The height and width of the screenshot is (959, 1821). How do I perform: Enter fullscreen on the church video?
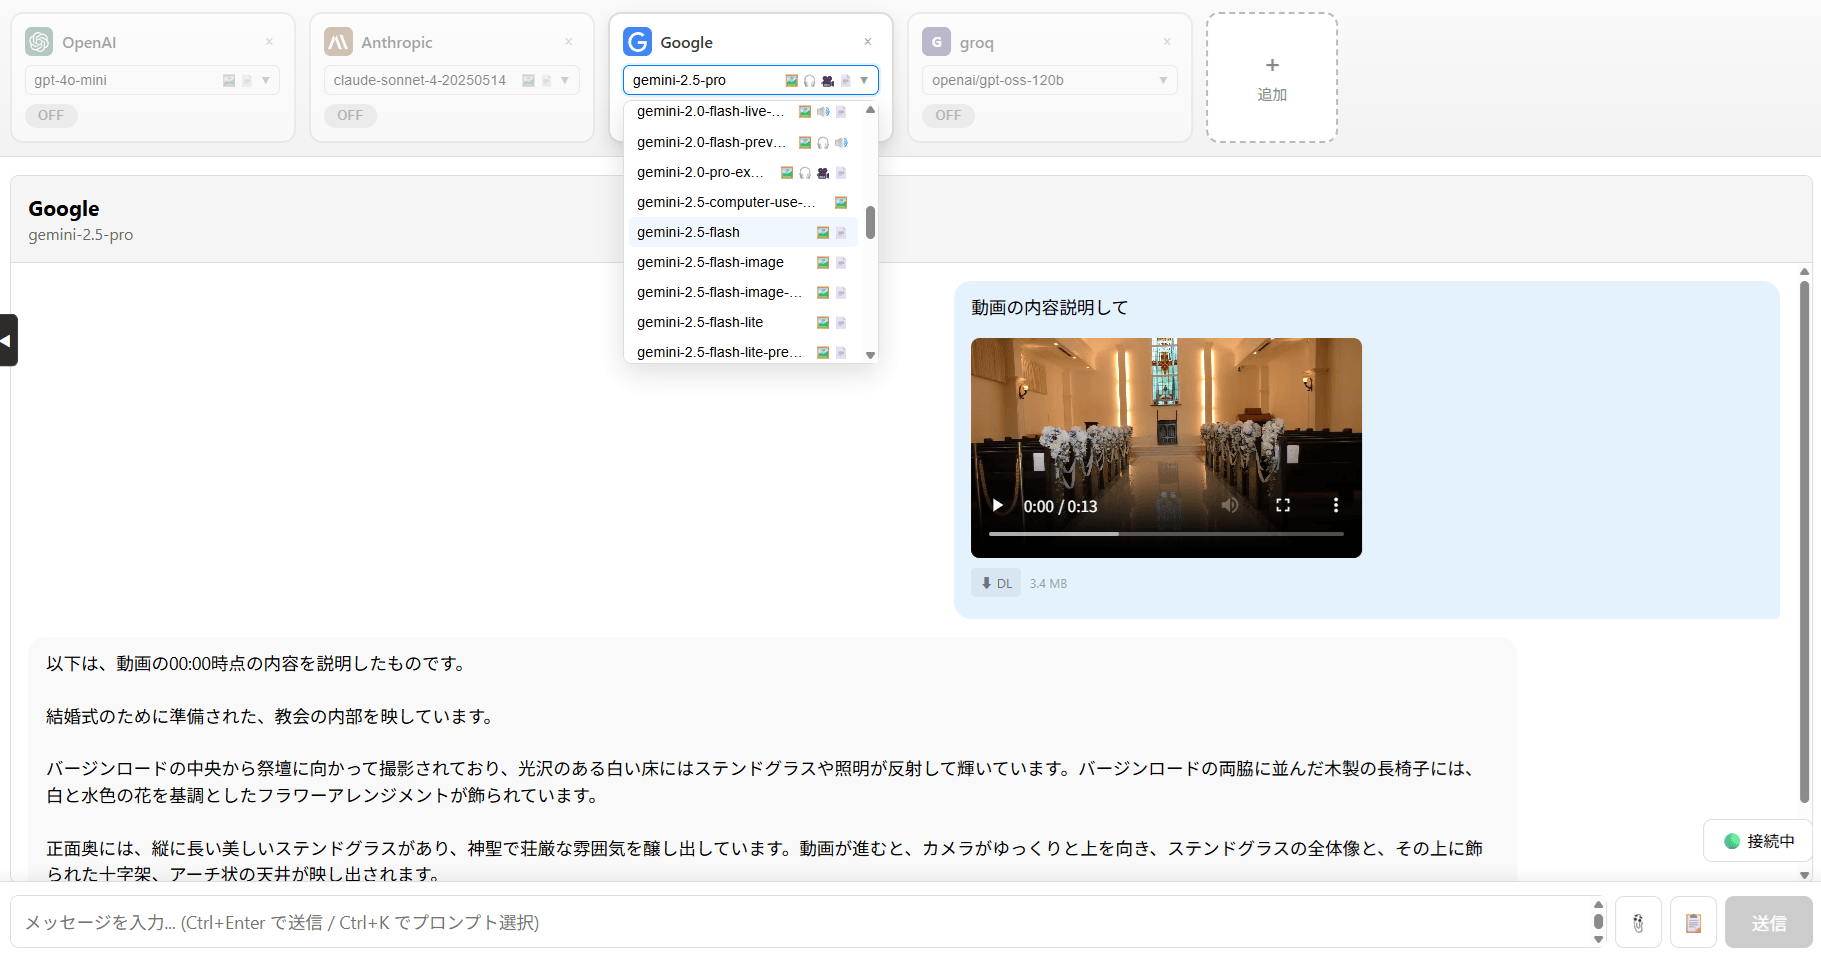coord(1282,506)
